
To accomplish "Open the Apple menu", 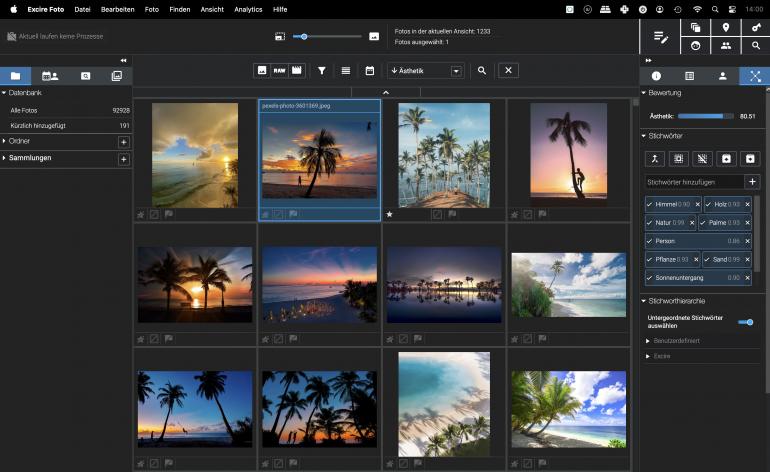I will [x=14, y=9].
